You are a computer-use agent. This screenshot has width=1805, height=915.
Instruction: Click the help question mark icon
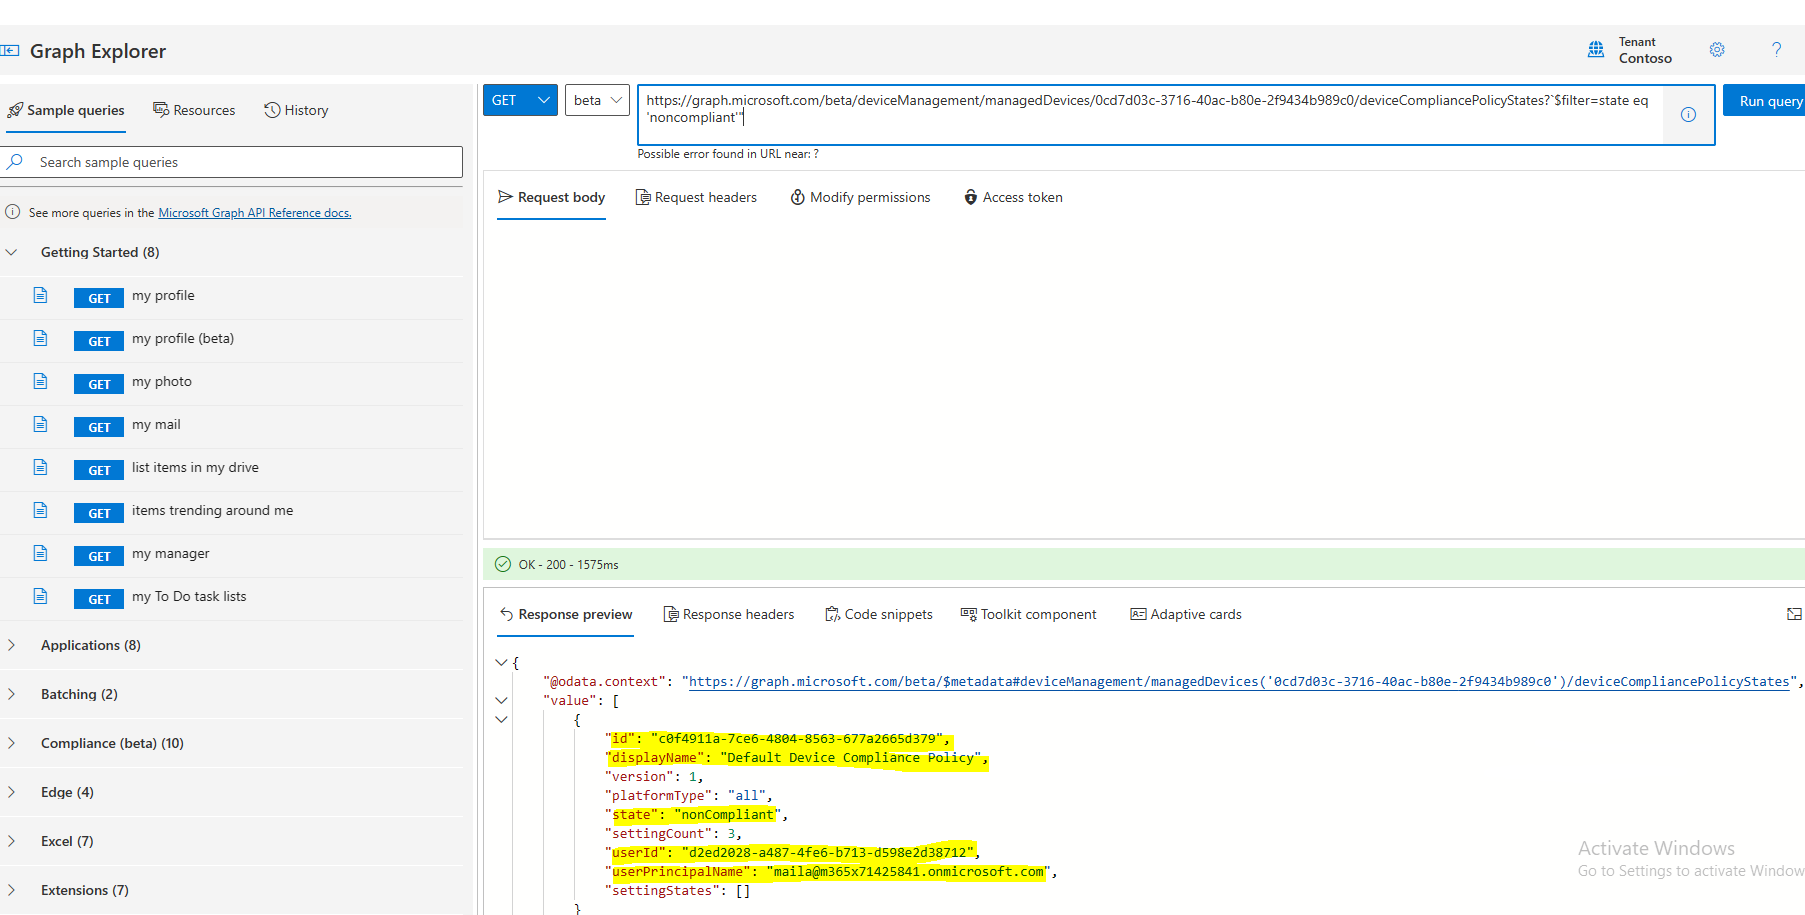click(x=1776, y=49)
